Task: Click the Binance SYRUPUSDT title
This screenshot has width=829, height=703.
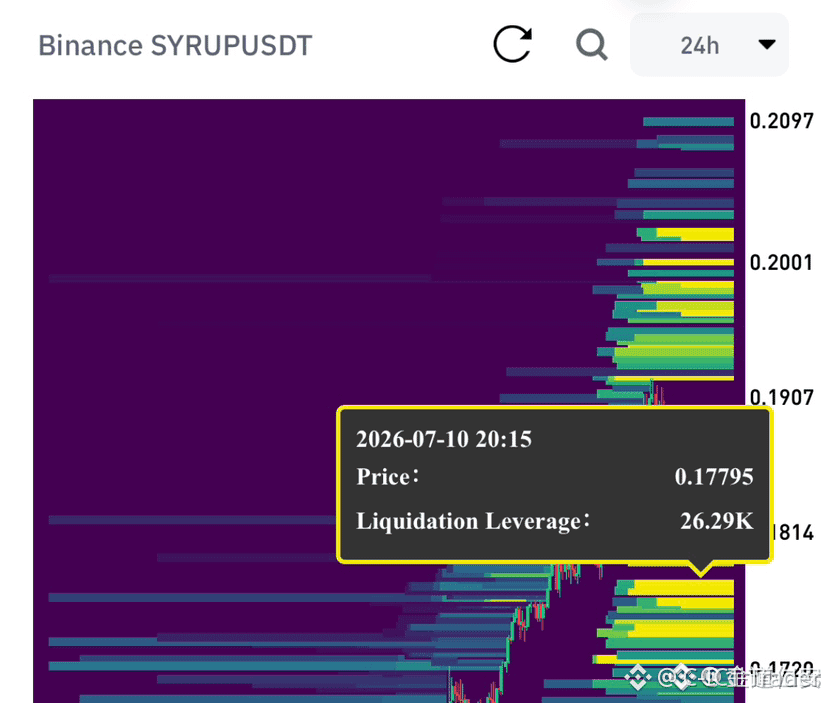Action: click(175, 45)
